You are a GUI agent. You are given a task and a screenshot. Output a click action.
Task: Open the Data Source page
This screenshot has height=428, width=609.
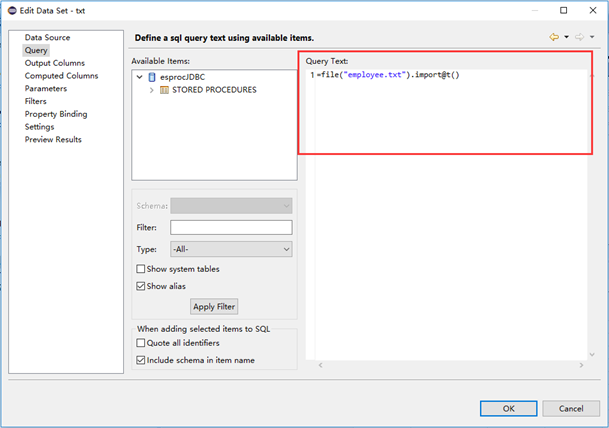pyautogui.click(x=47, y=37)
